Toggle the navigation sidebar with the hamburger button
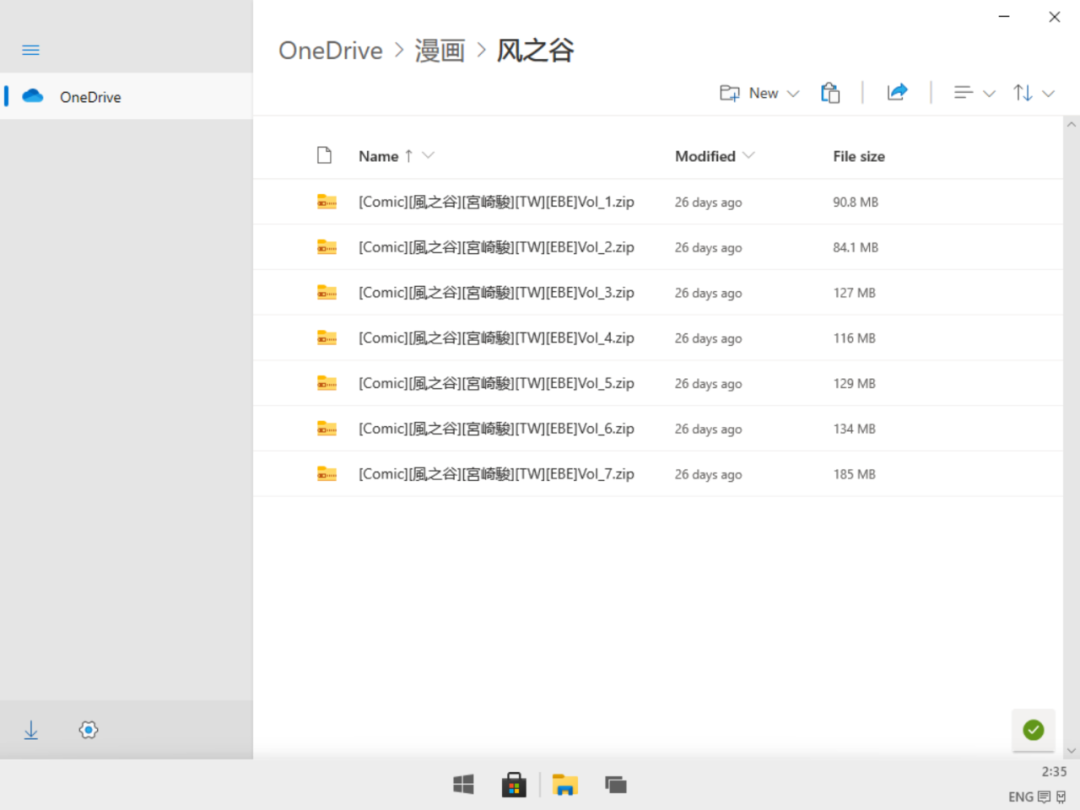1080x810 pixels. point(30,49)
